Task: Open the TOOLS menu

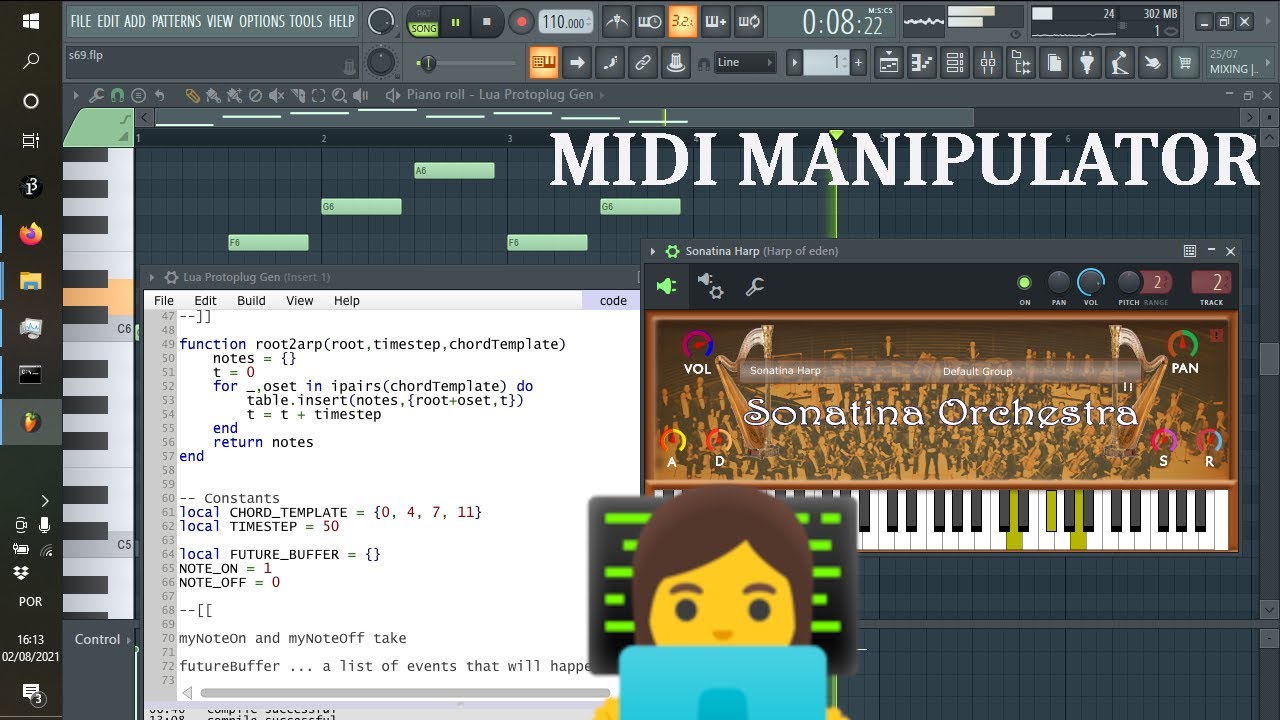Action: 306,21
